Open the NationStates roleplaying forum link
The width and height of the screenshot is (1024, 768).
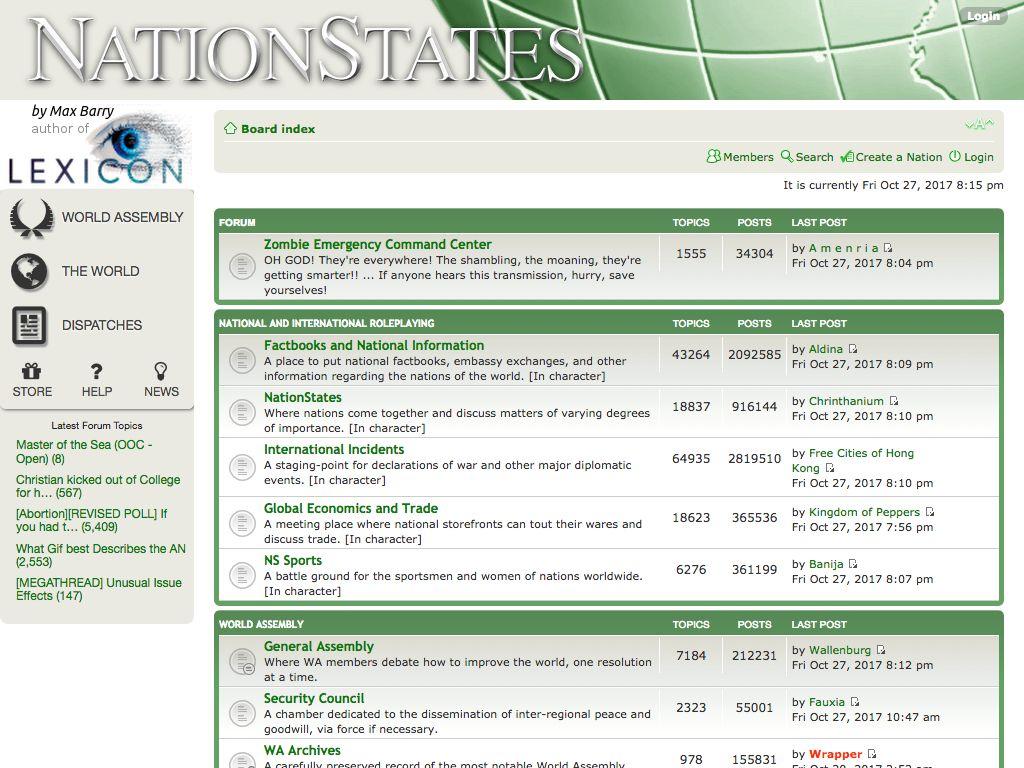coord(302,397)
